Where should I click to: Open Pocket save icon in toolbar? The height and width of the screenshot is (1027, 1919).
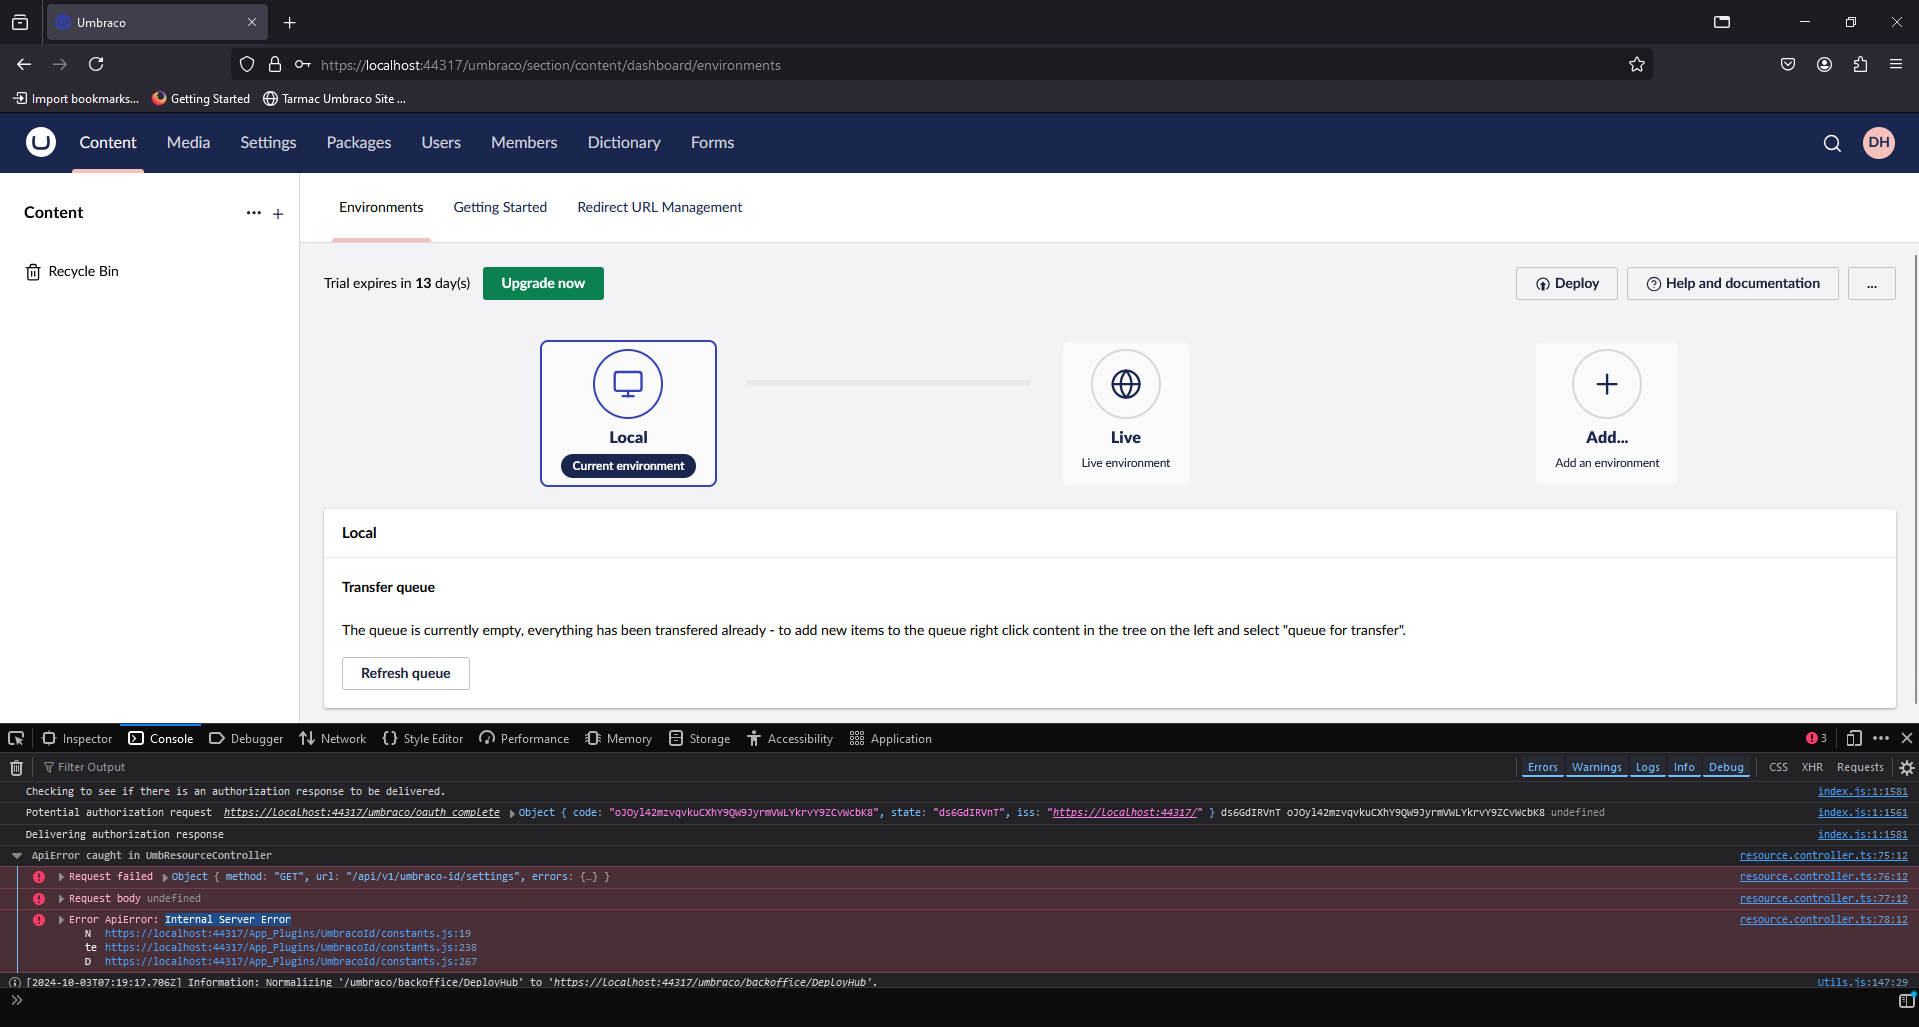(1788, 64)
